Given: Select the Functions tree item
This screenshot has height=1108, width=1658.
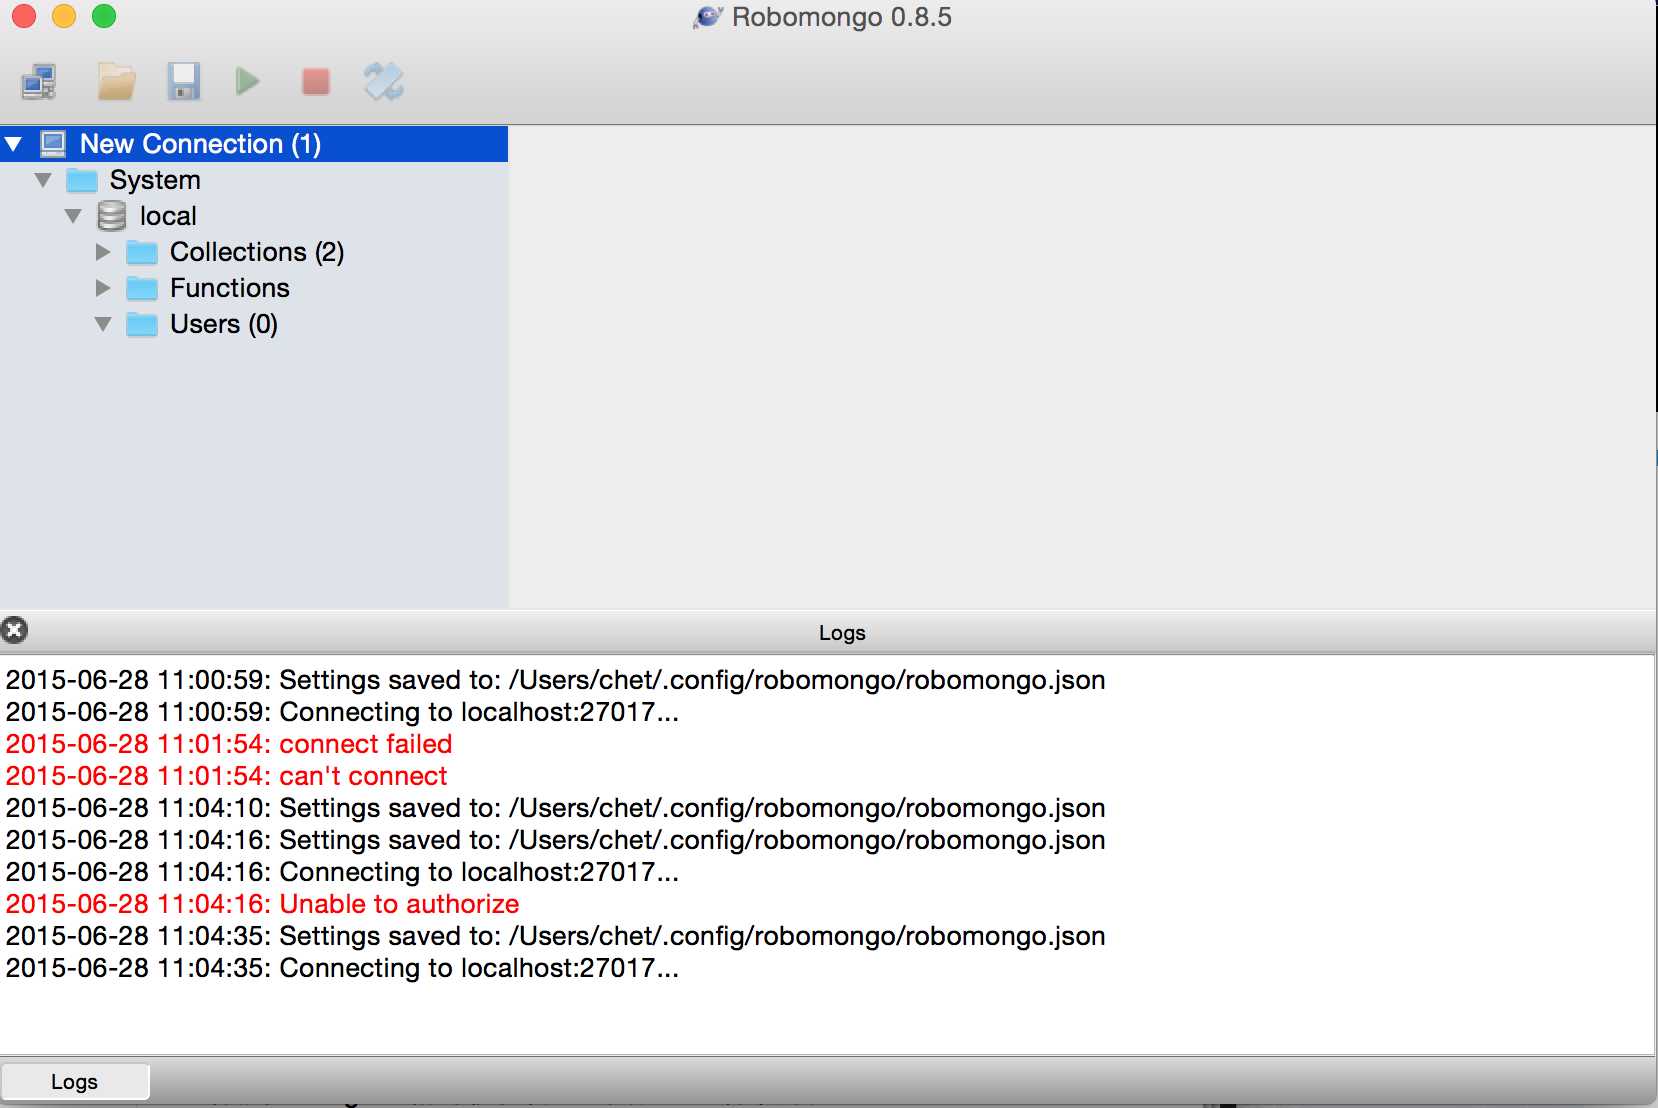Looking at the screenshot, I should click(230, 288).
